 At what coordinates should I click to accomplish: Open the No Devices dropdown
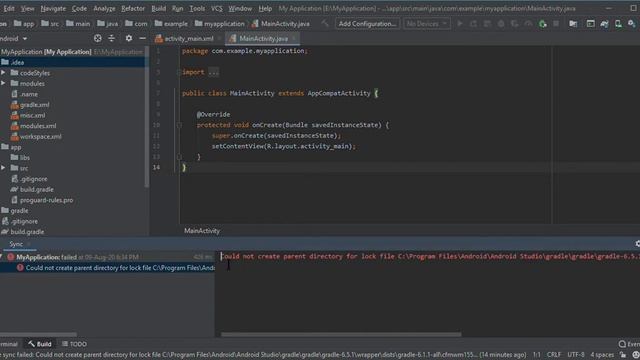[426, 24]
